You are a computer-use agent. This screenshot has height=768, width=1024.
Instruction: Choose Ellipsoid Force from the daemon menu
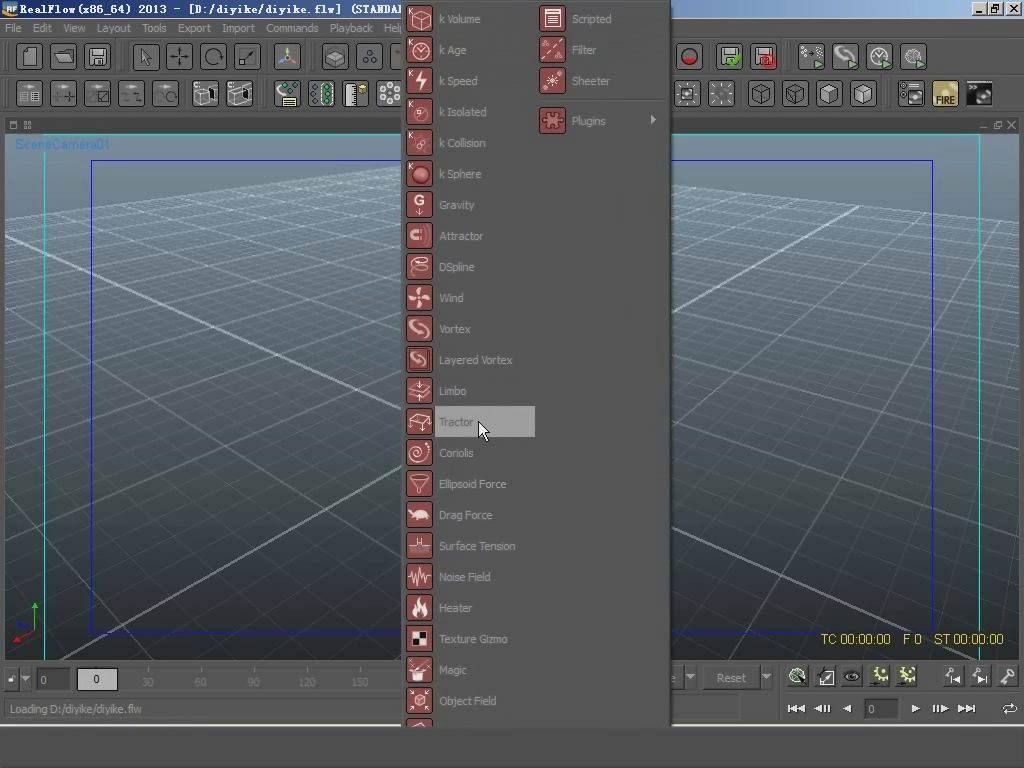coord(470,484)
